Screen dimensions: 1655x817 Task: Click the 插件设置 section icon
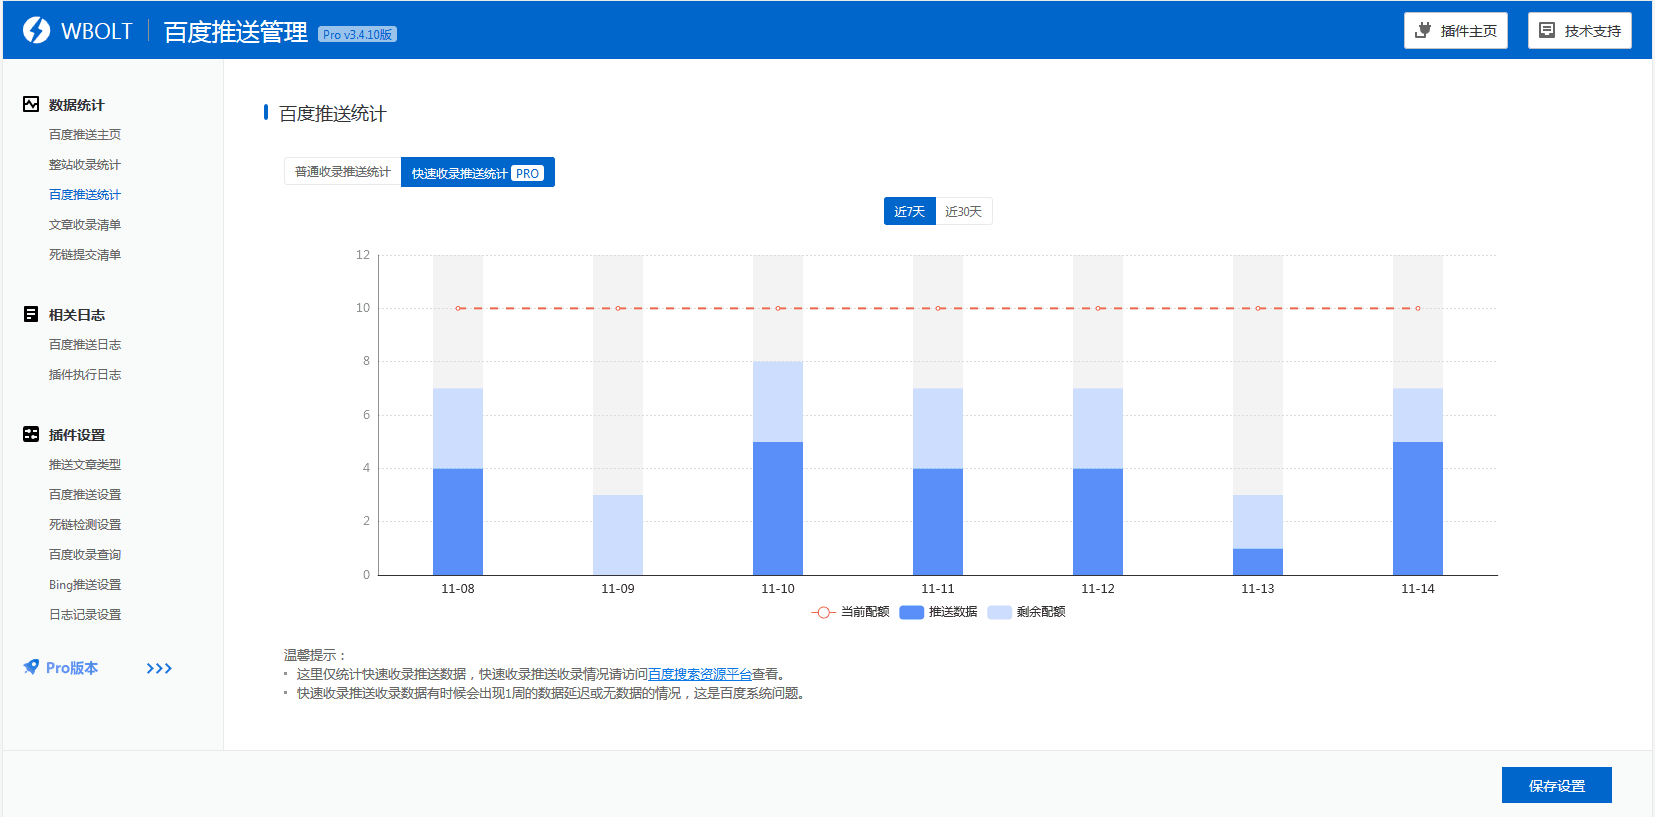[31, 434]
